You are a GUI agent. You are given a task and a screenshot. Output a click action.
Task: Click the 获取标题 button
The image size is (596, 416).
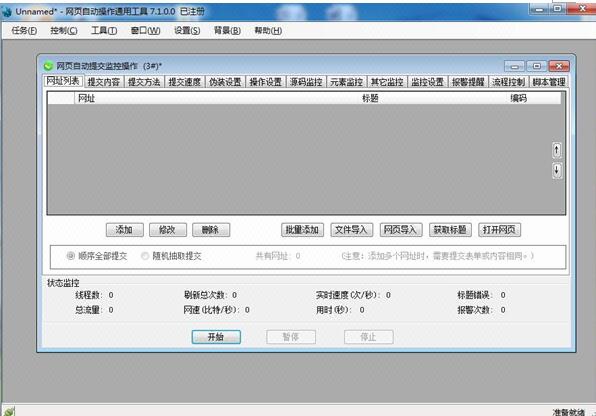pyautogui.click(x=450, y=230)
